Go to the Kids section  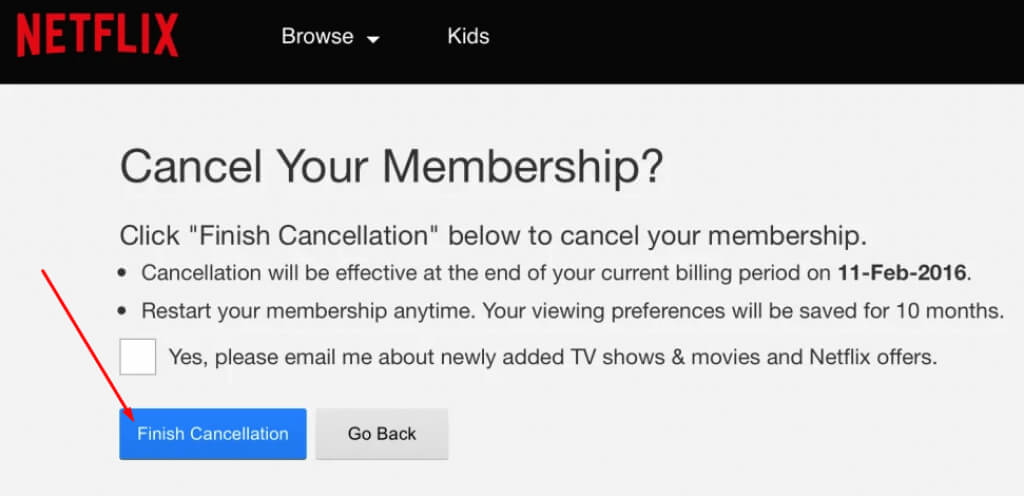(468, 36)
